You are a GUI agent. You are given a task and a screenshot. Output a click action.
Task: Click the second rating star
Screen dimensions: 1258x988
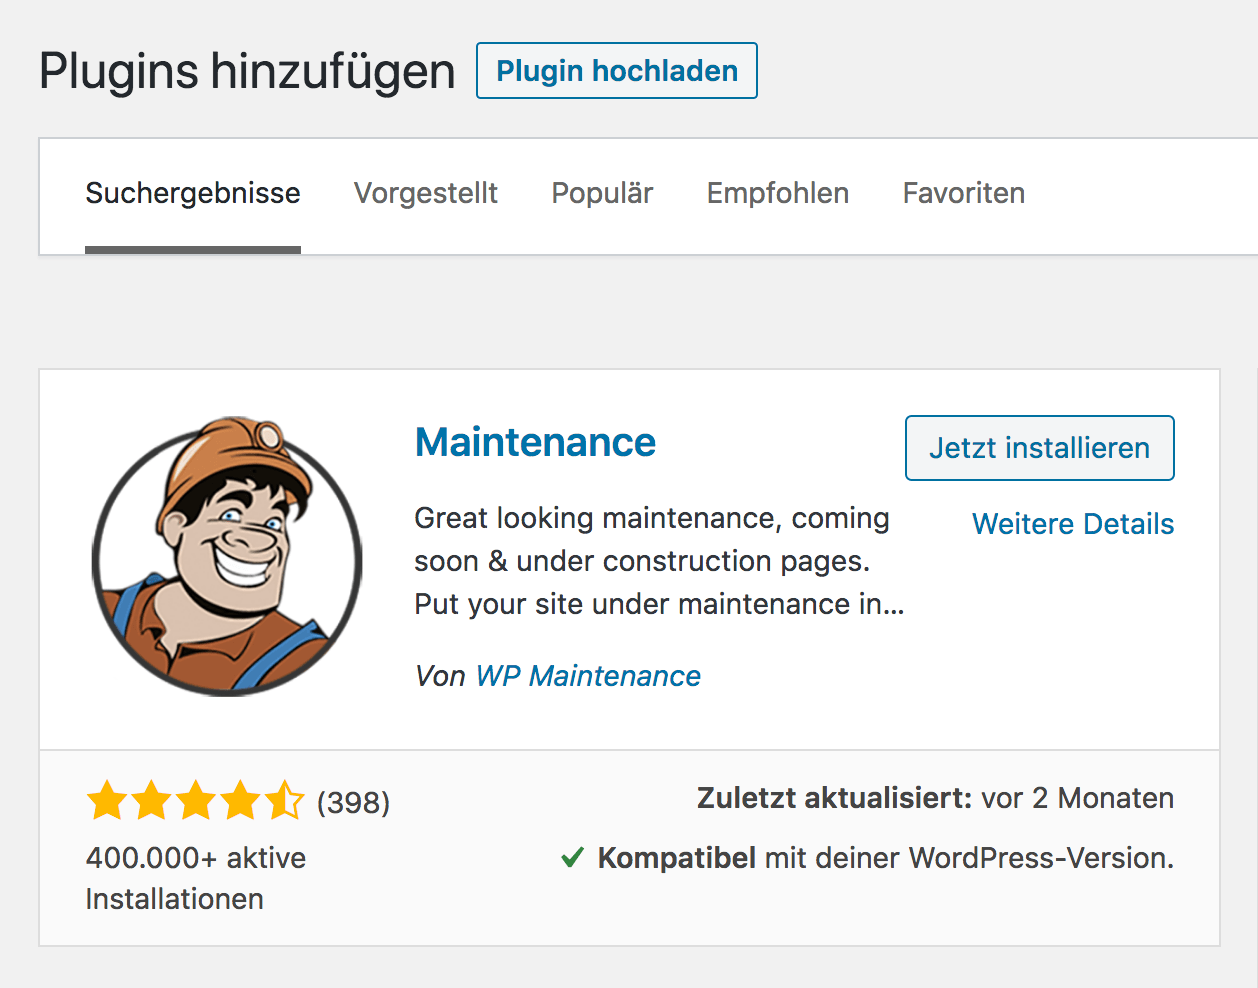(x=151, y=801)
